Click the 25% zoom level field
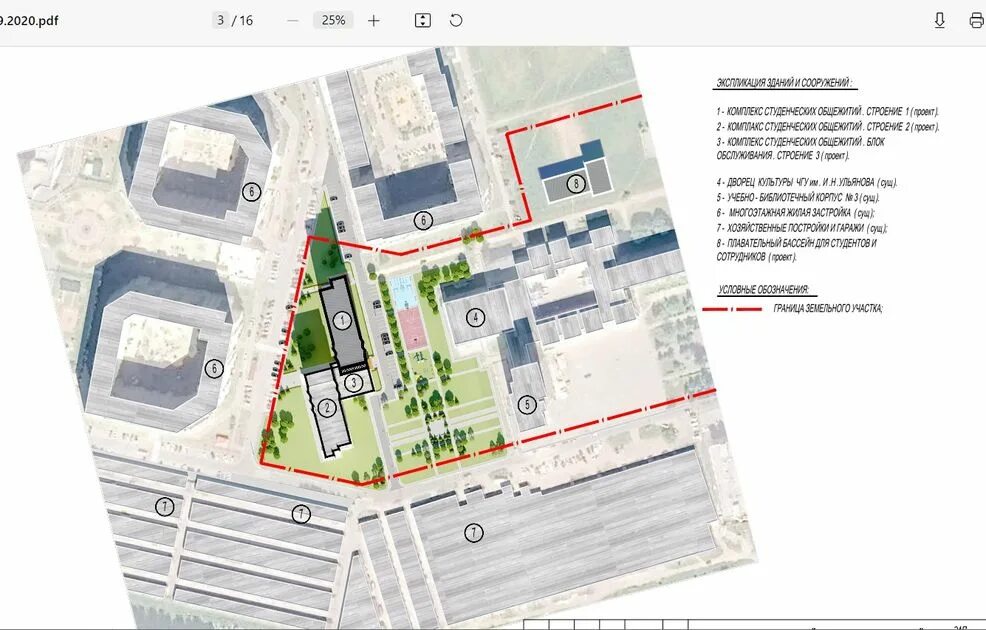The image size is (986, 630). (x=333, y=20)
